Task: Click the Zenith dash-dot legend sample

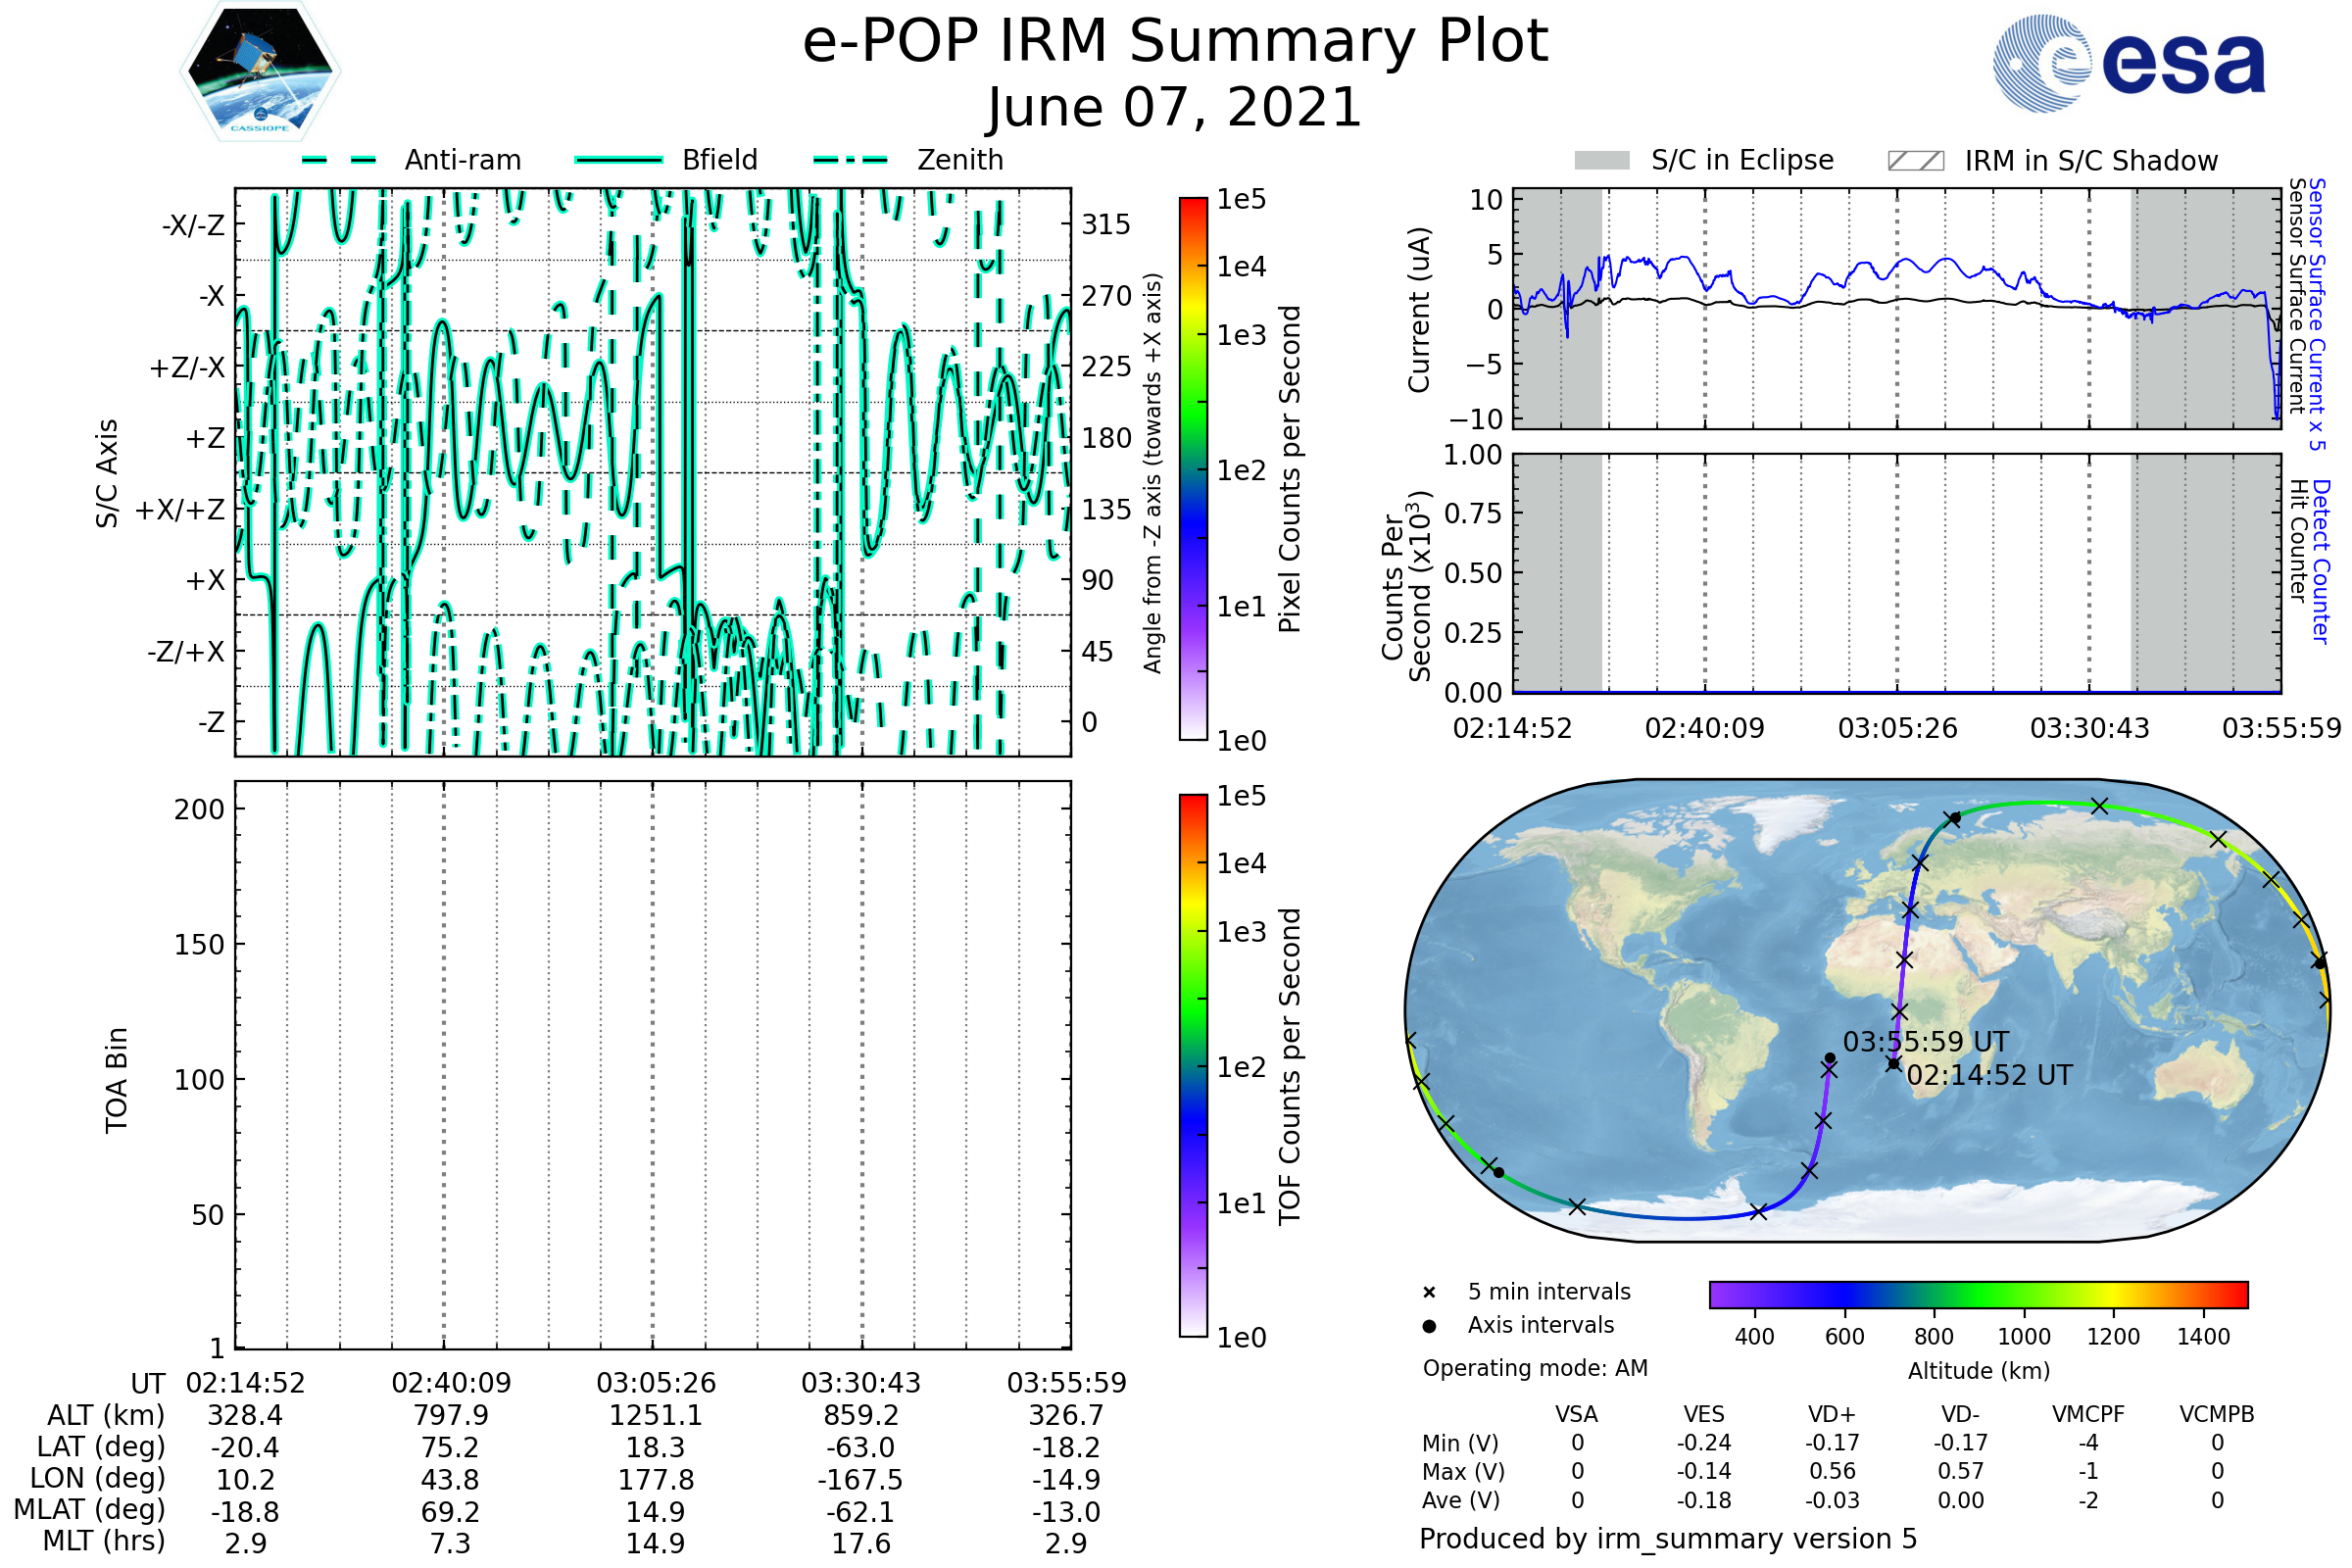Action: 851,160
